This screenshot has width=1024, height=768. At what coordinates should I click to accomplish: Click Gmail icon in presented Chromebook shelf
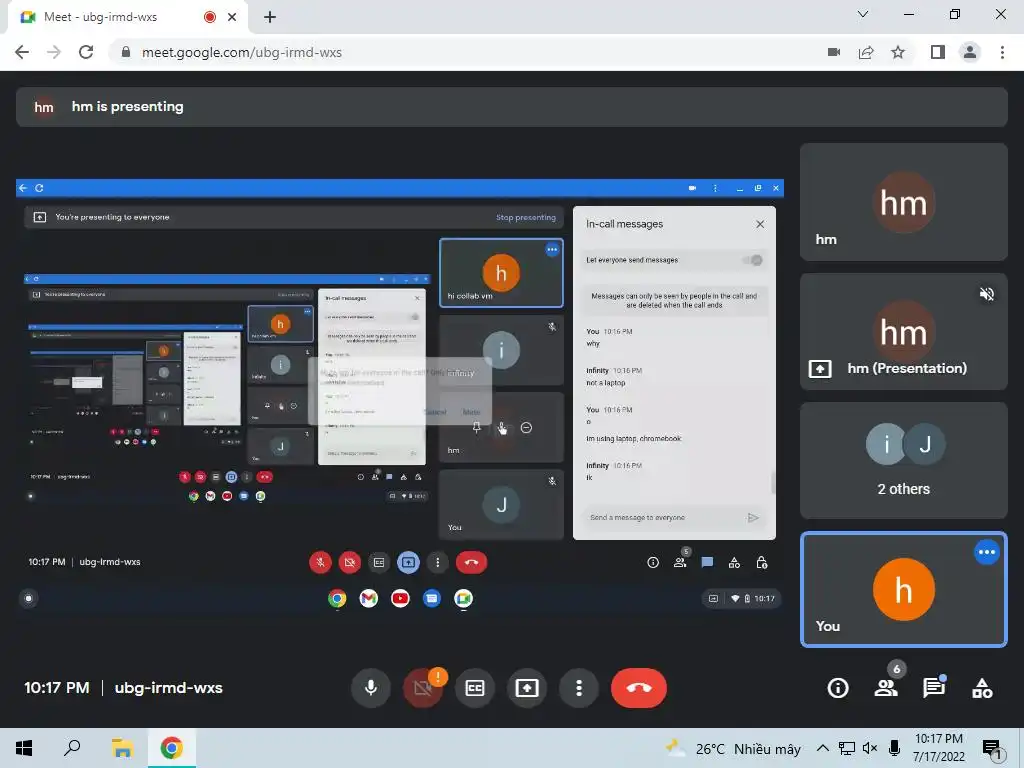368,598
